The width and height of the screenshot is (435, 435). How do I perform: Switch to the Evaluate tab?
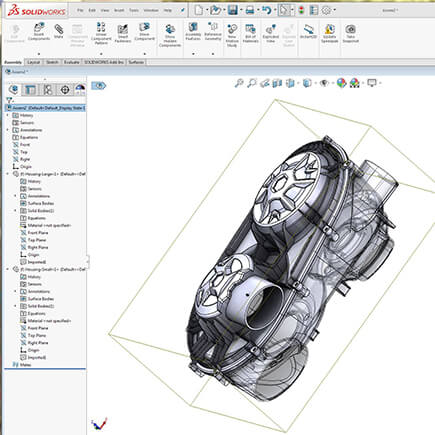click(72, 62)
